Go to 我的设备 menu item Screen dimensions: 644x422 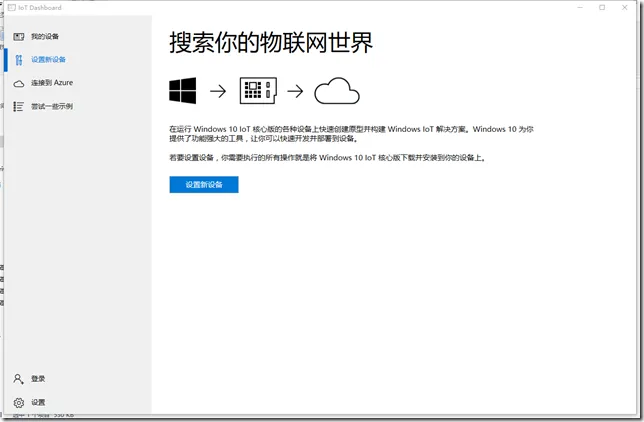78,37
